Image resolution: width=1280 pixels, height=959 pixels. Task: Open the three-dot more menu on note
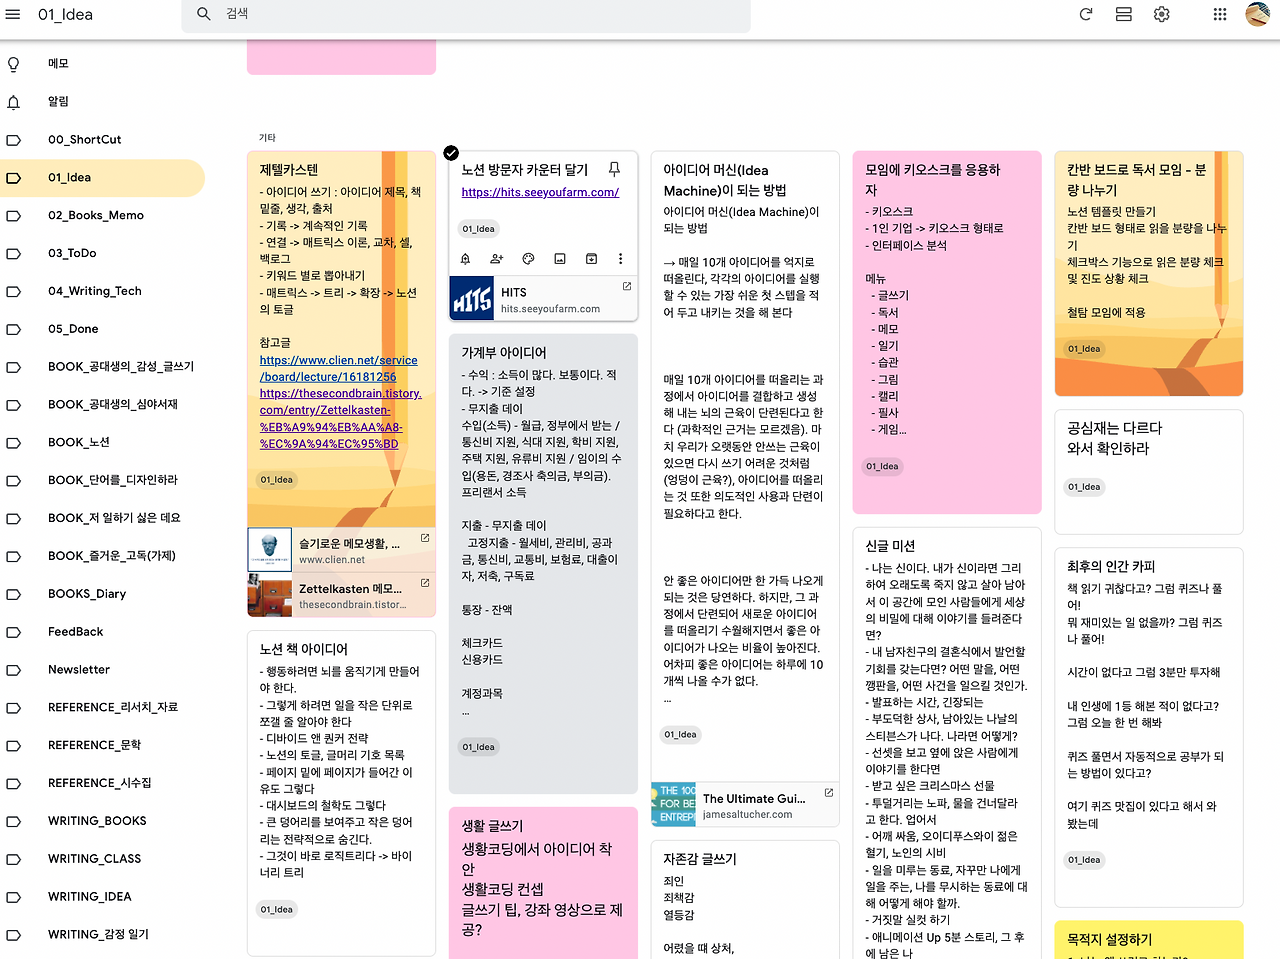(x=620, y=259)
